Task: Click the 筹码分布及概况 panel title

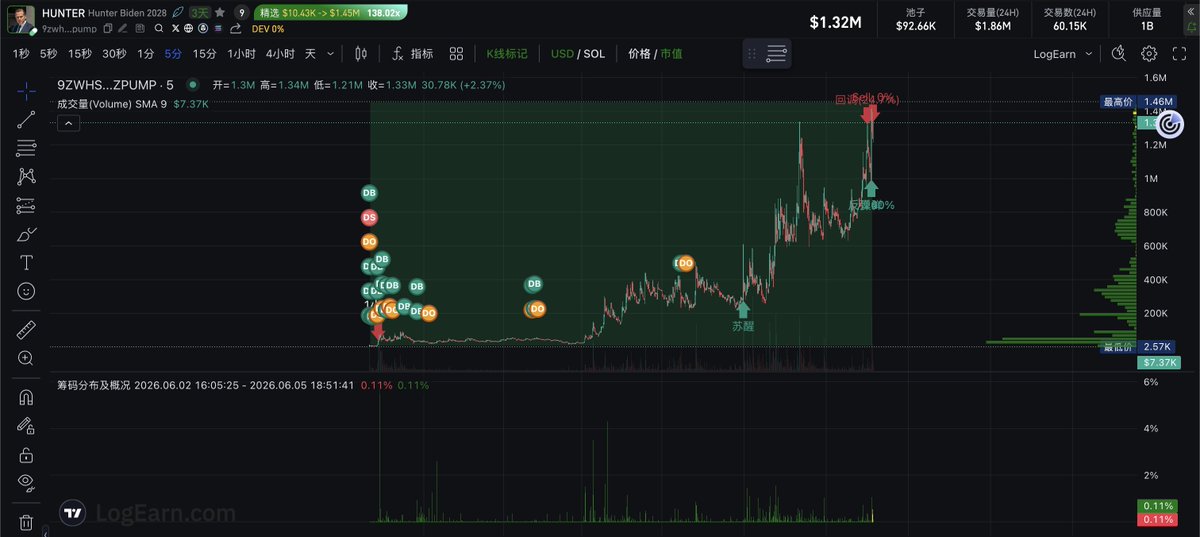Action: 94,385
